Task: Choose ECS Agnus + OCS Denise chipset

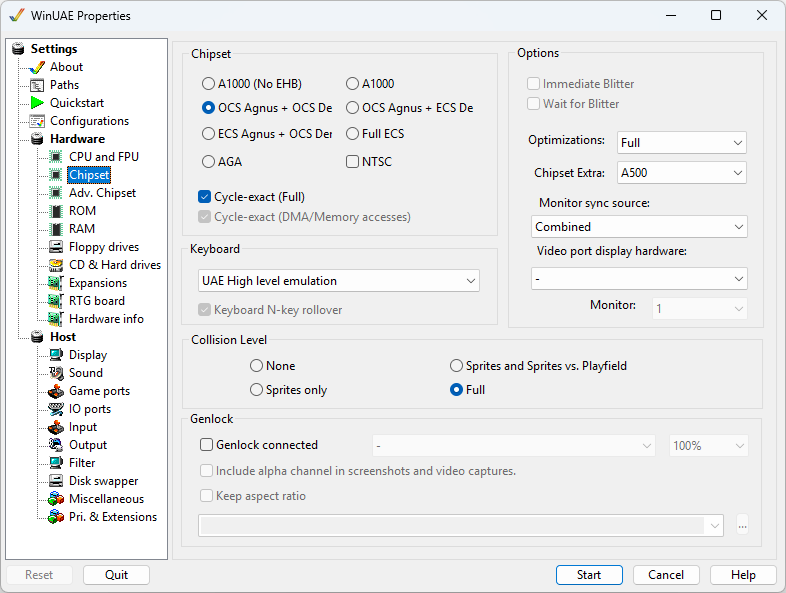Action: (x=267, y=134)
